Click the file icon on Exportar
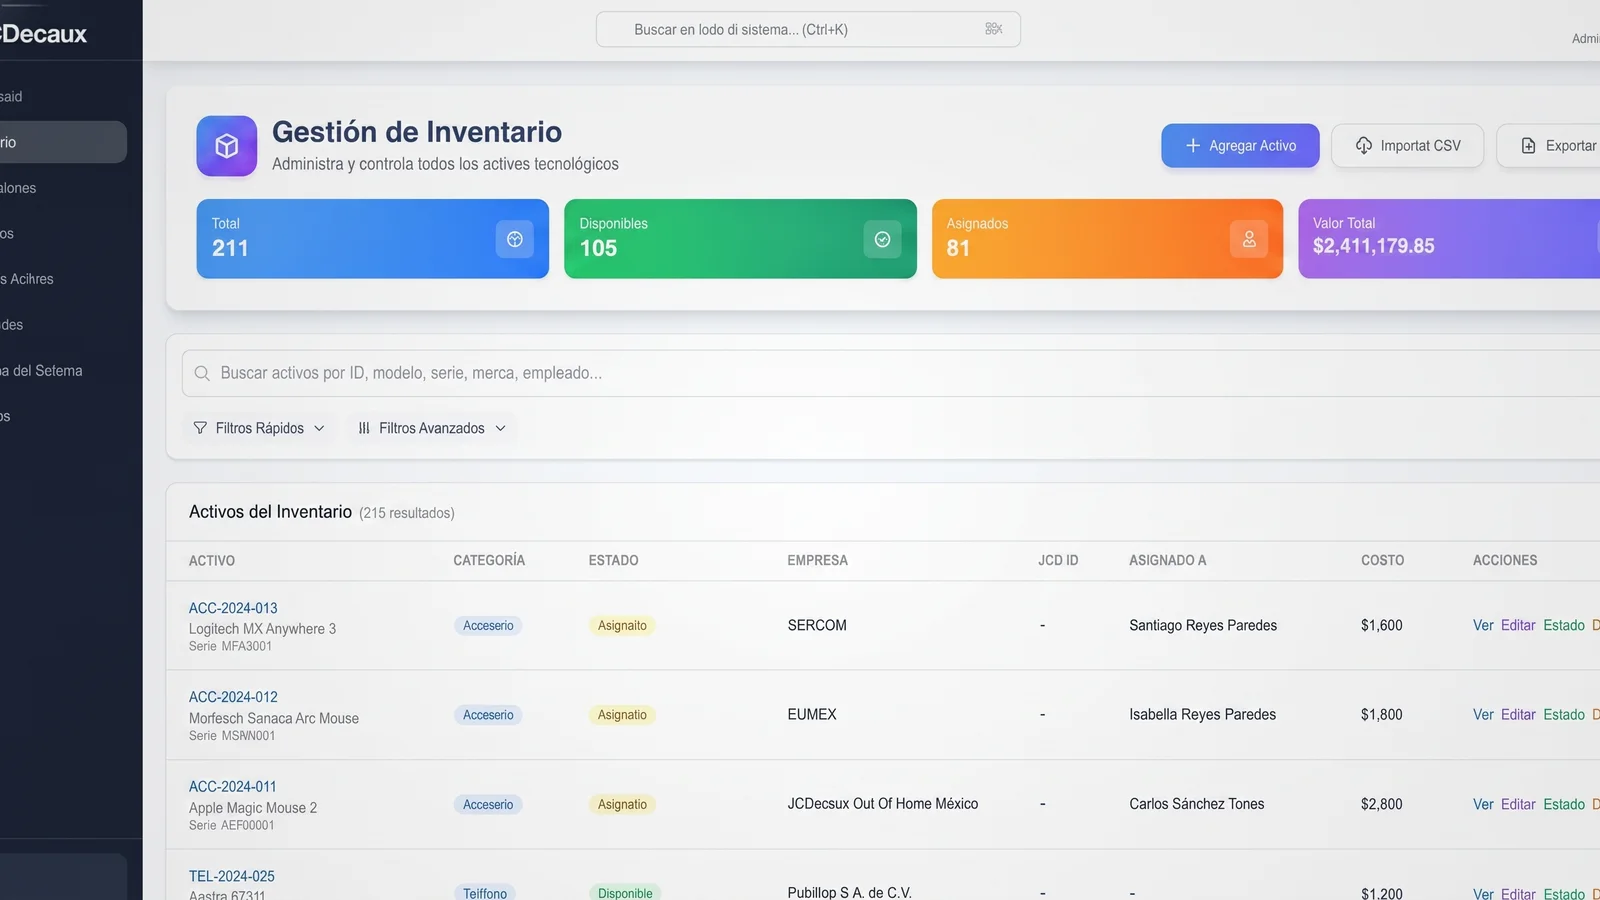Image resolution: width=1600 pixels, height=900 pixels. tap(1528, 146)
